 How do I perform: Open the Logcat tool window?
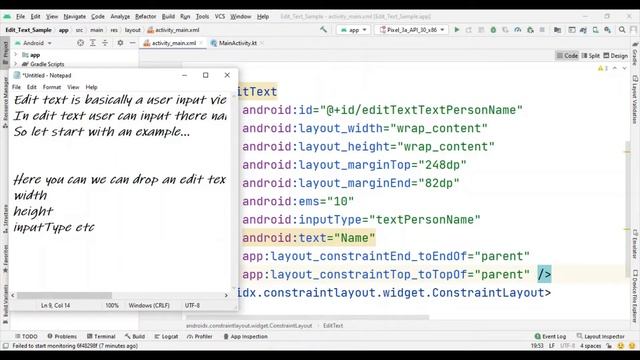tap(166, 336)
